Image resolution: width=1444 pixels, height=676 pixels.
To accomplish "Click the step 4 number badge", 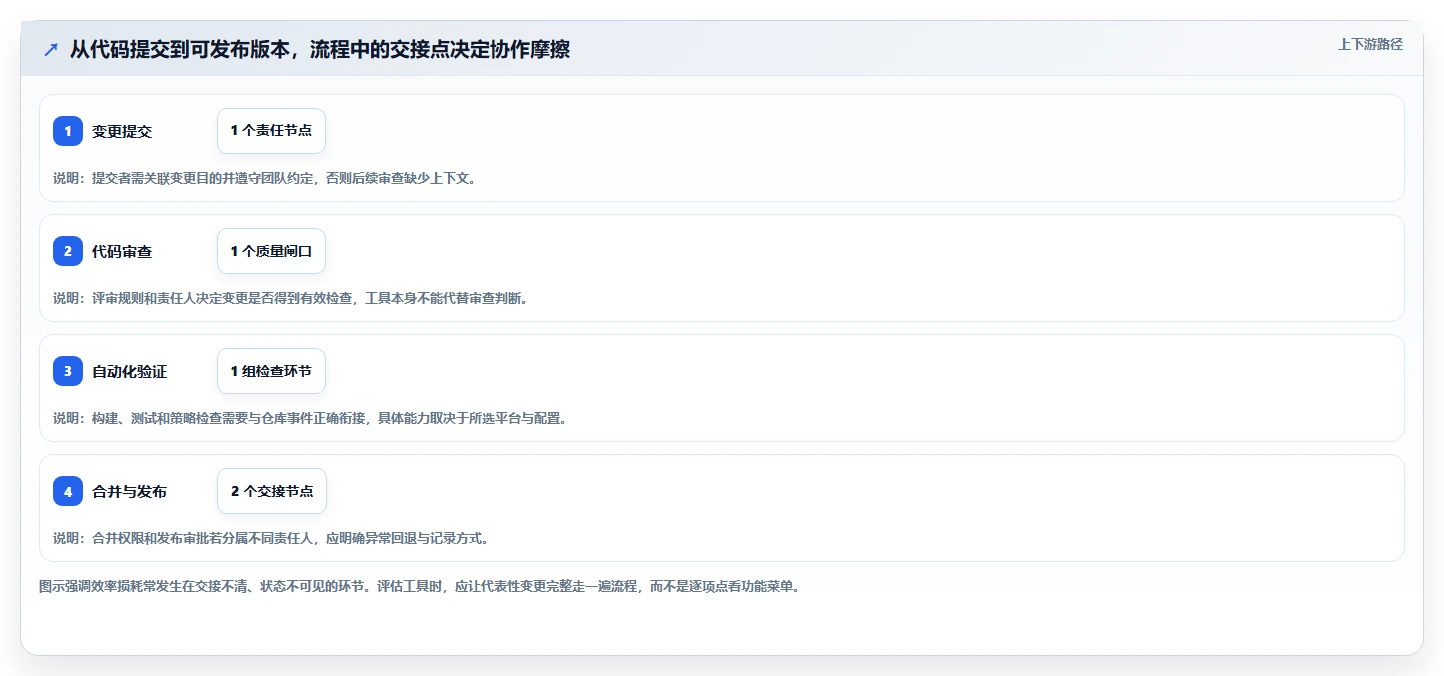I will tap(68, 491).
